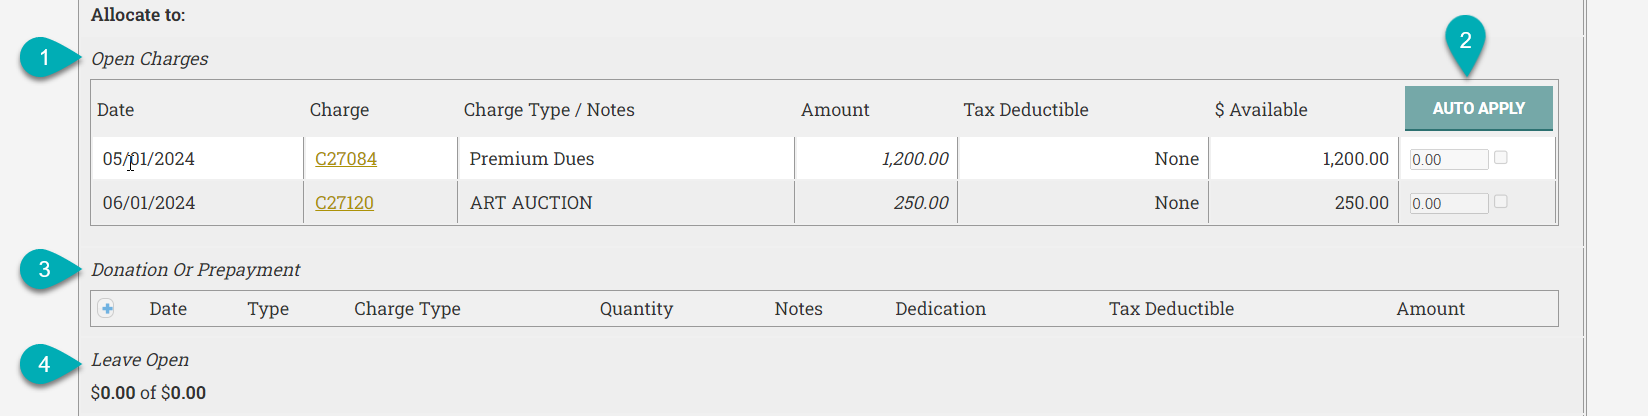Tick the checkbox for Premium Dues charge
Viewport: 1651px width, 416px height.
click(1500, 158)
